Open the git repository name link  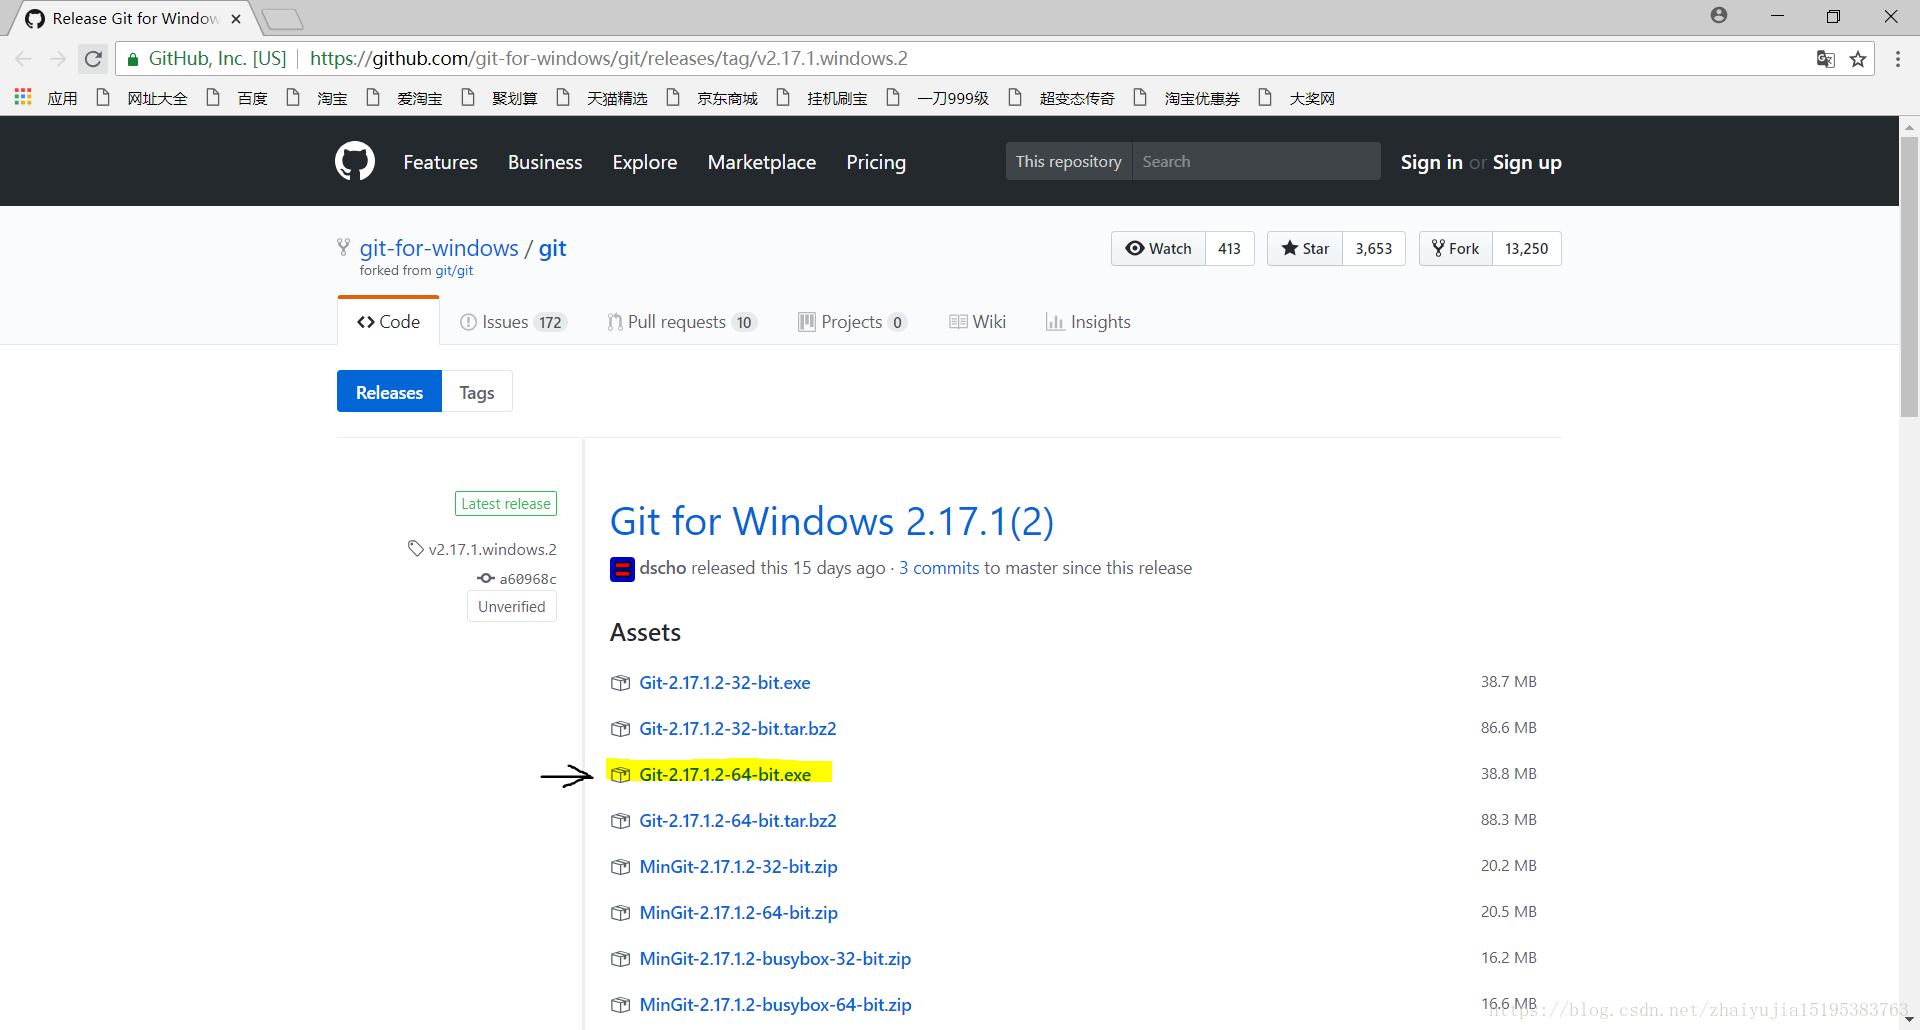coord(553,248)
